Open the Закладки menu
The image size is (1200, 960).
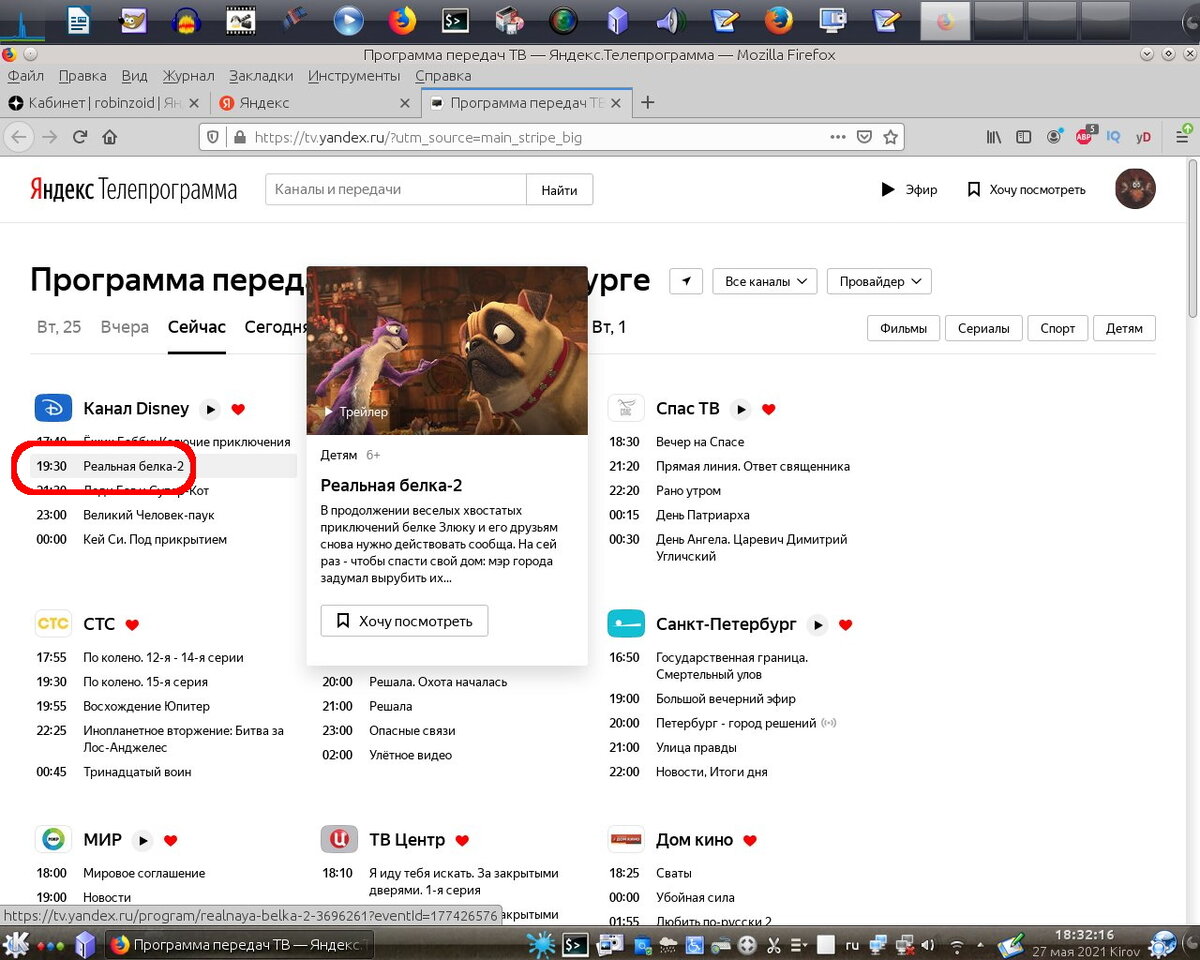(261, 75)
